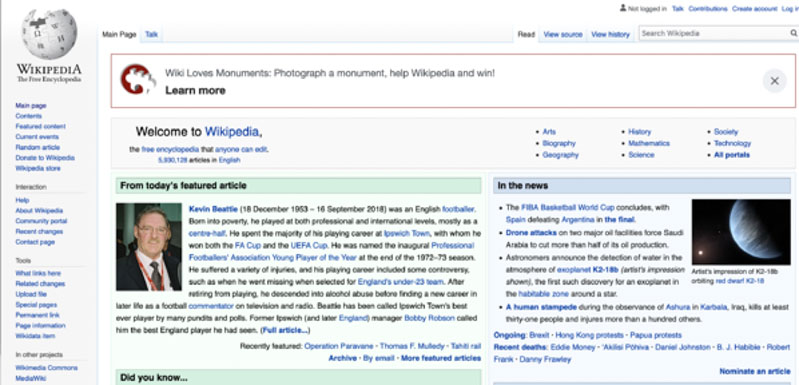Open the All portals link
The height and width of the screenshot is (385, 799).
click(732, 155)
